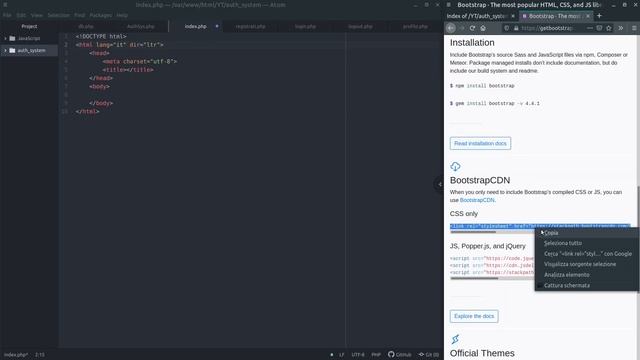Switch to the register.php editor tab
Screen dimensions: 640x360
(x=250, y=26)
